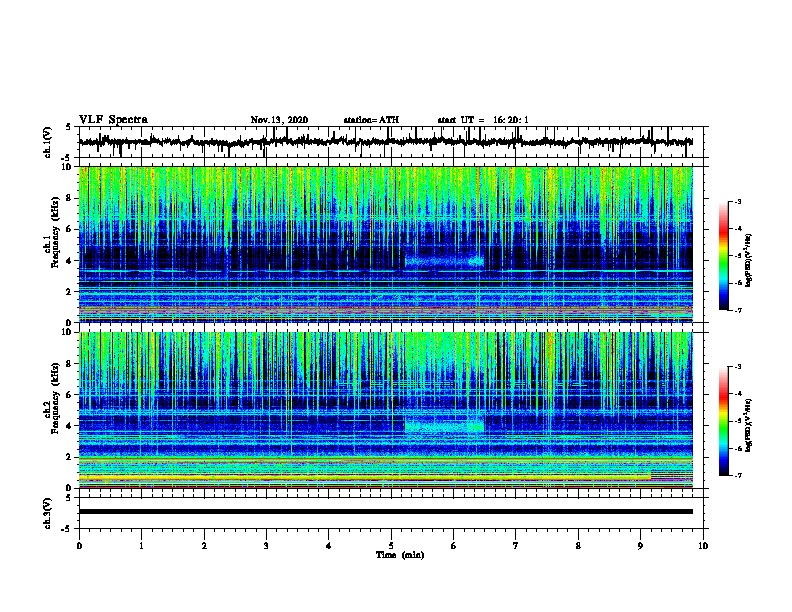The height and width of the screenshot is (612, 792).
Task: Click time axis tick label 1
Action: coord(141,546)
